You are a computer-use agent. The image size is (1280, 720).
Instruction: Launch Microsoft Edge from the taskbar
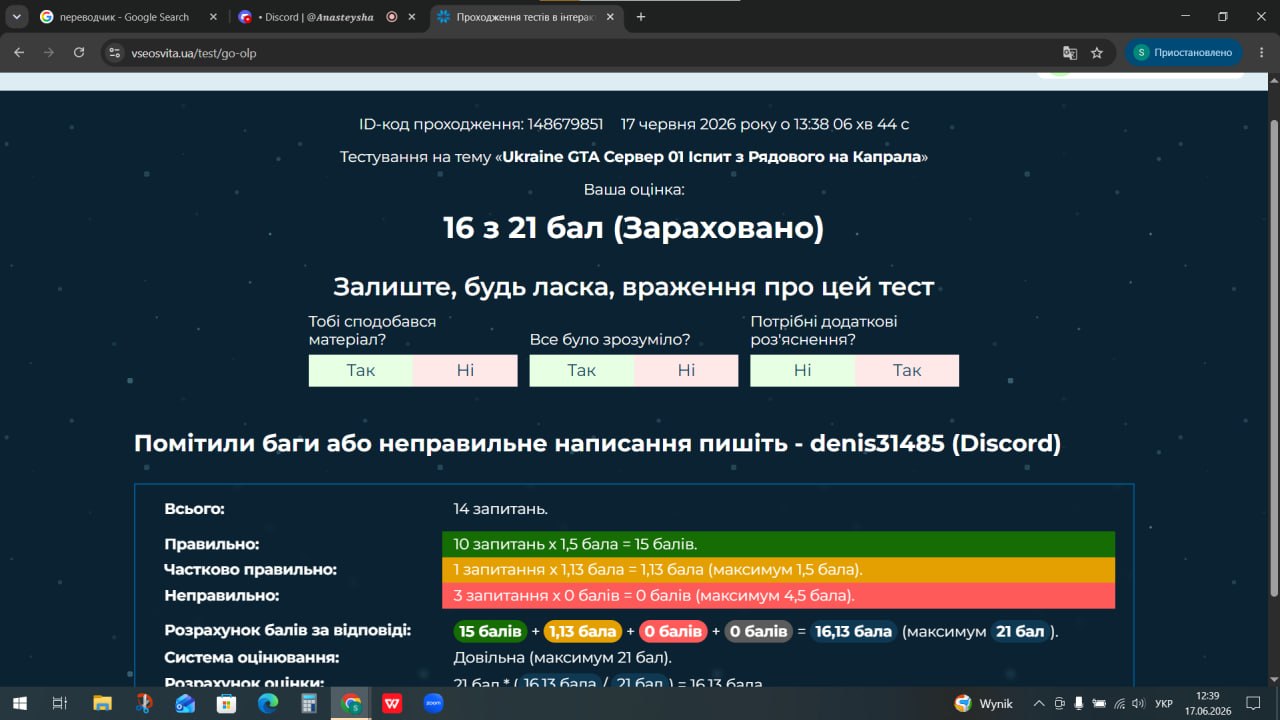(268, 703)
